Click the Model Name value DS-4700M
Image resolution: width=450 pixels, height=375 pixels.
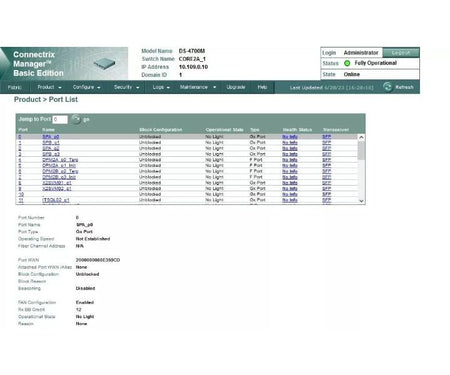coord(192,51)
